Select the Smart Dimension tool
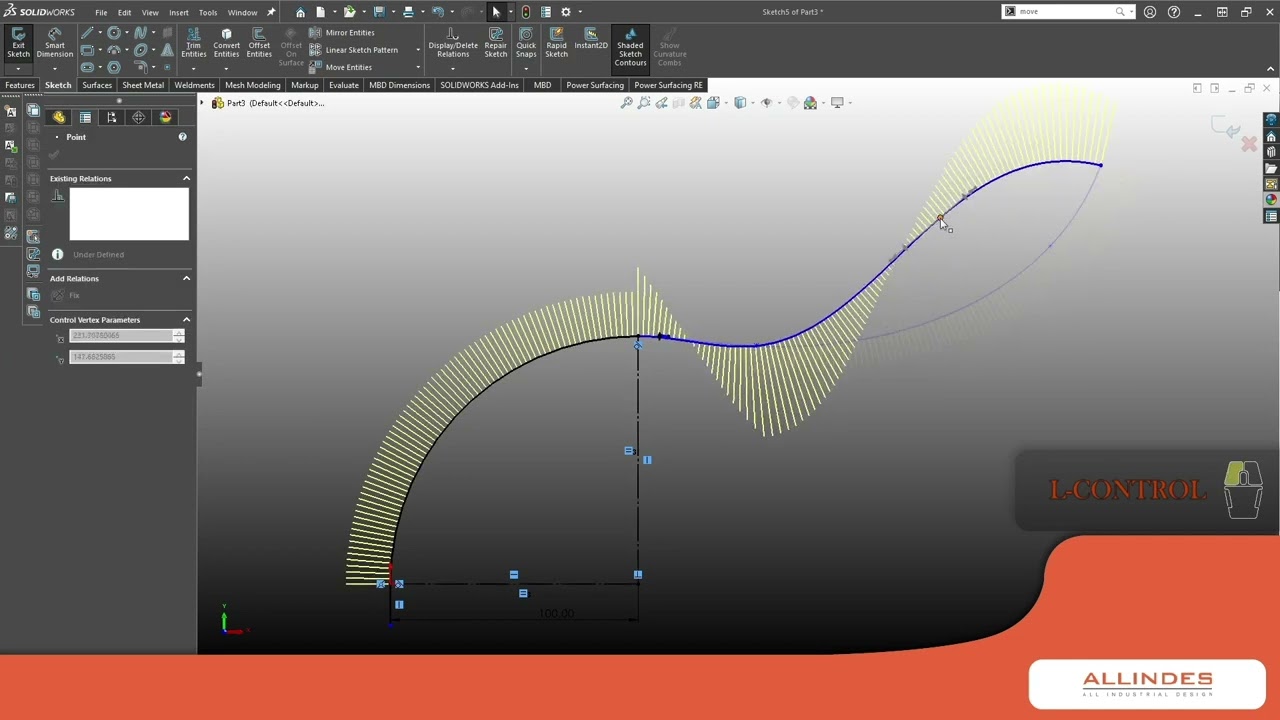1280x720 pixels. tap(55, 44)
